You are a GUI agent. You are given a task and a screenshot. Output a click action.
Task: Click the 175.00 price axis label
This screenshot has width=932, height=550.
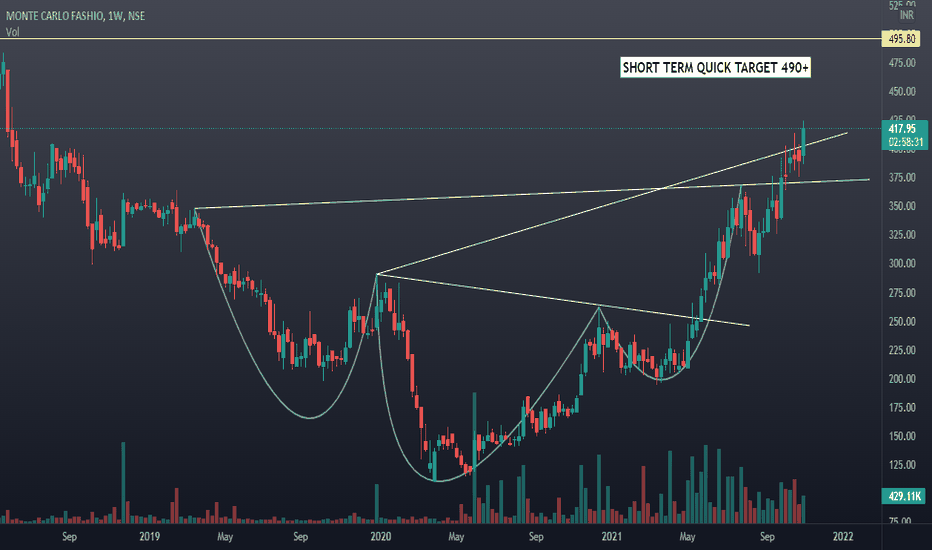[902, 408]
